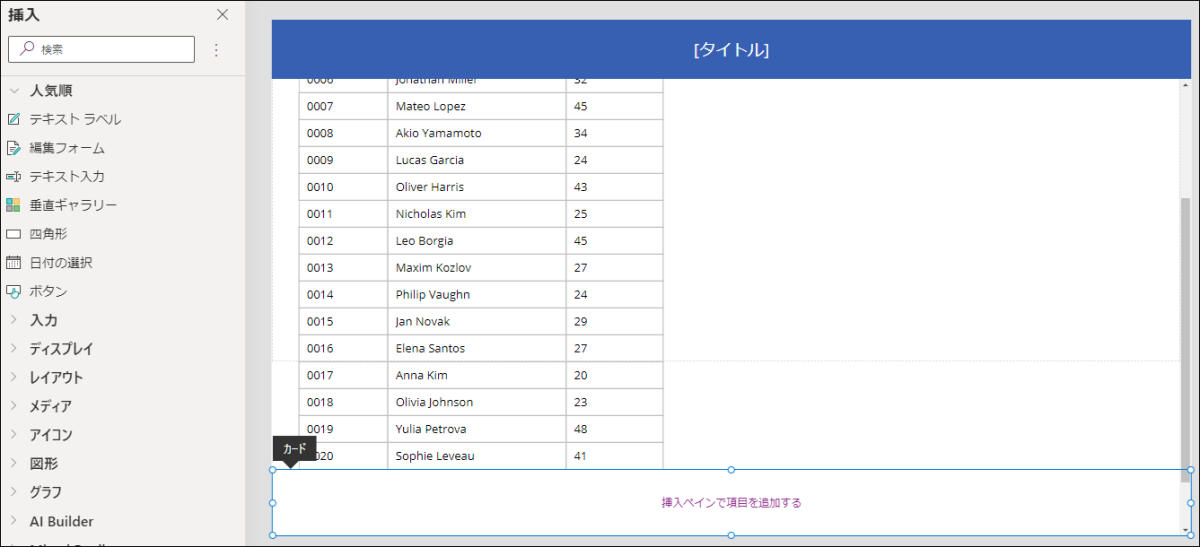The height and width of the screenshot is (547, 1200).
Task: Expand the AI Builder category
Action: point(14,521)
